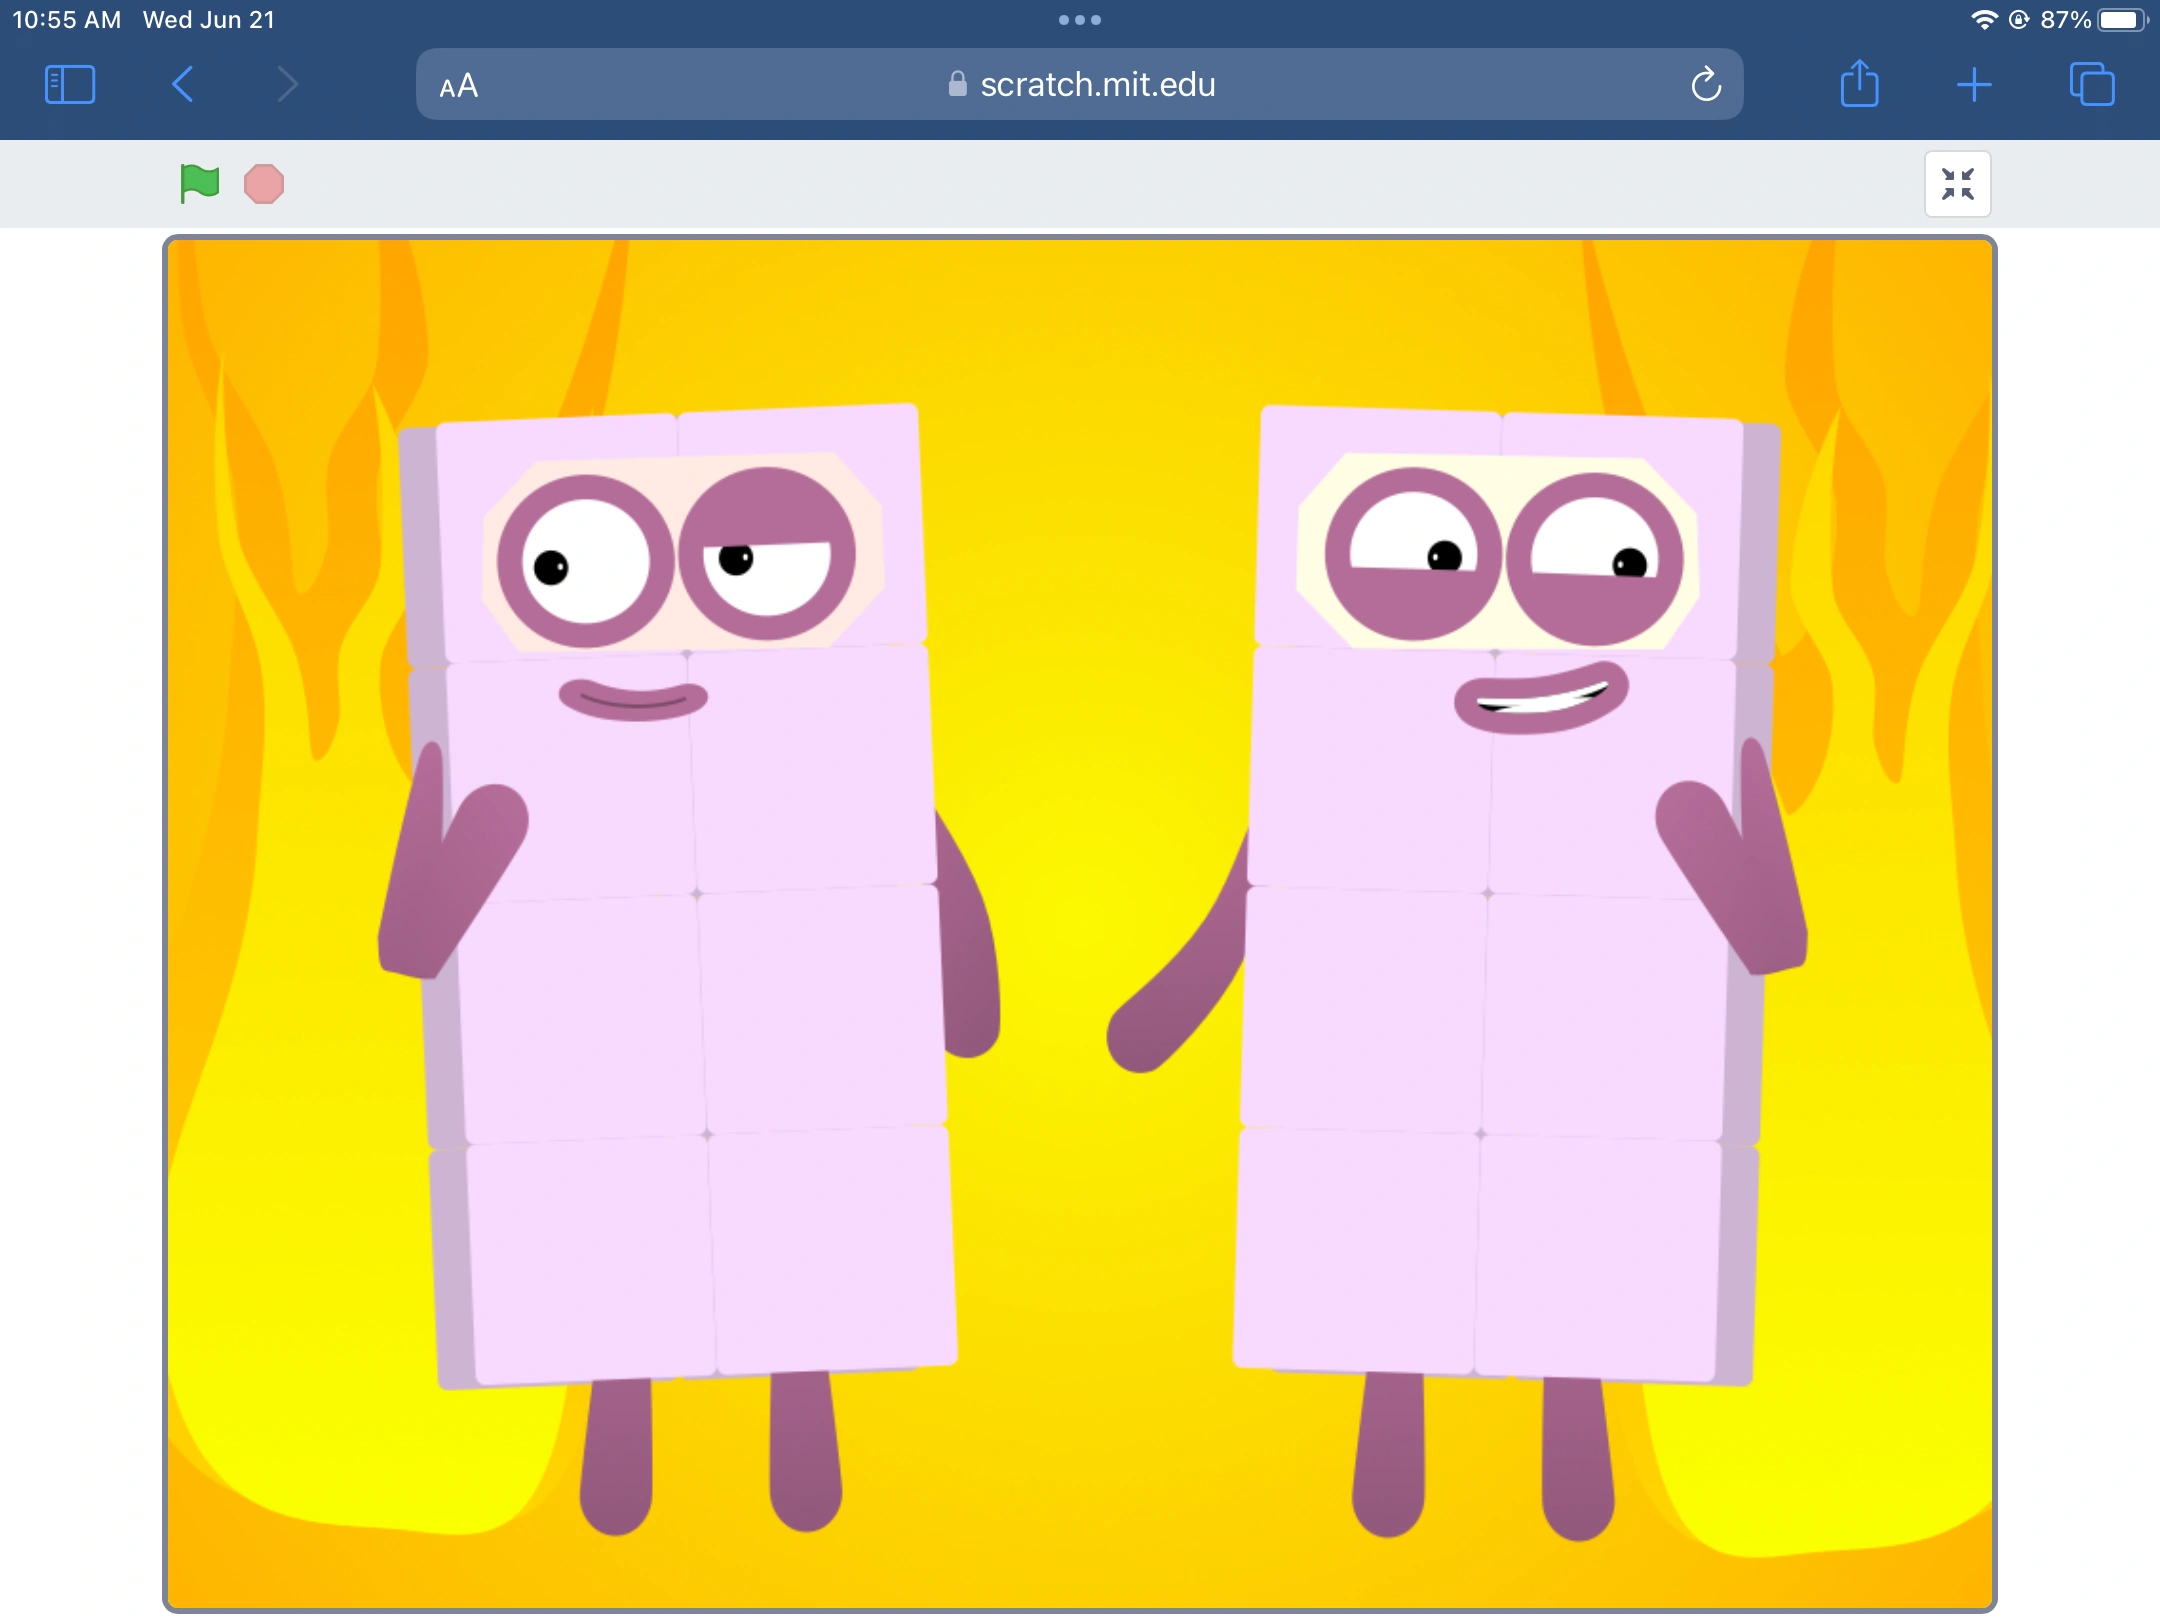Tap the ellipsis for multitasking options
The height and width of the screenshot is (1620, 2160).
click(x=1079, y=18)
